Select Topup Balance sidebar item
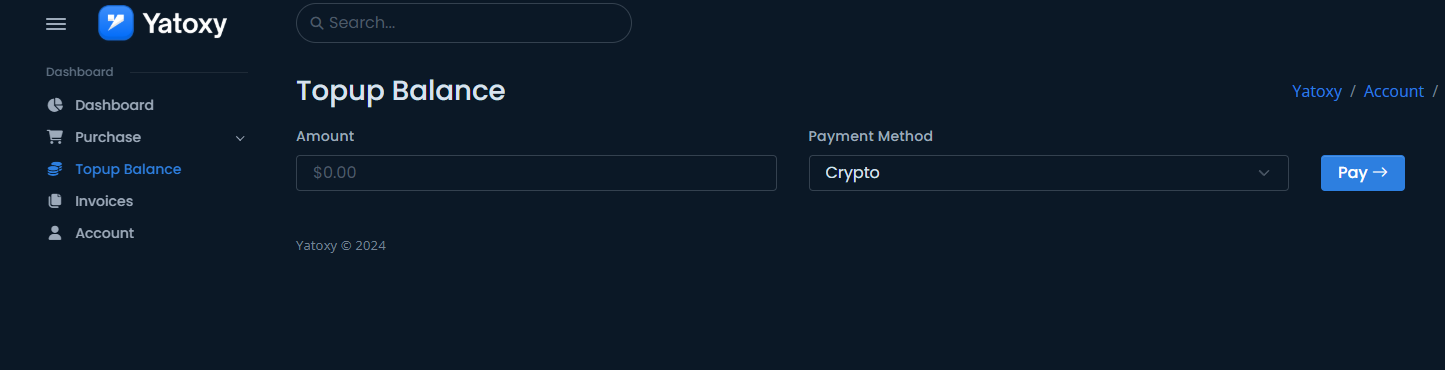The width and height of the screenshot is (1445, 370). point(128,169)
